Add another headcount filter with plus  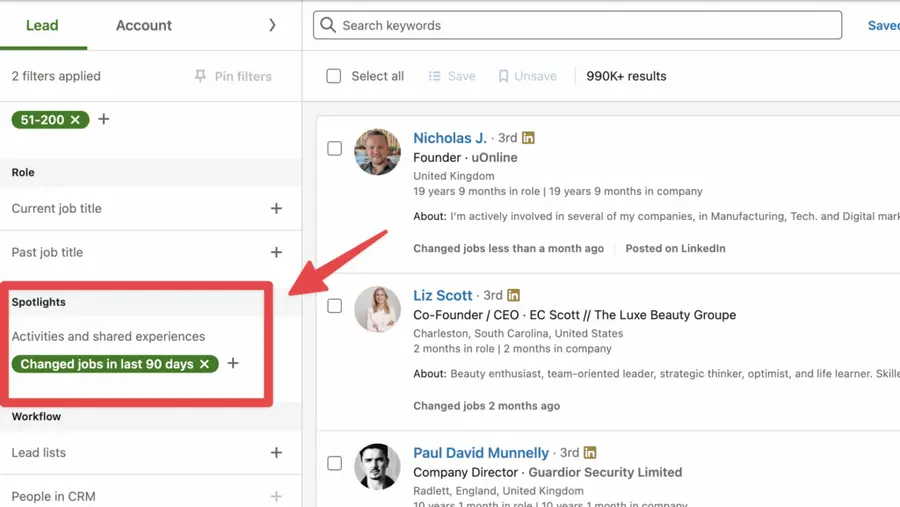[103, 119]
